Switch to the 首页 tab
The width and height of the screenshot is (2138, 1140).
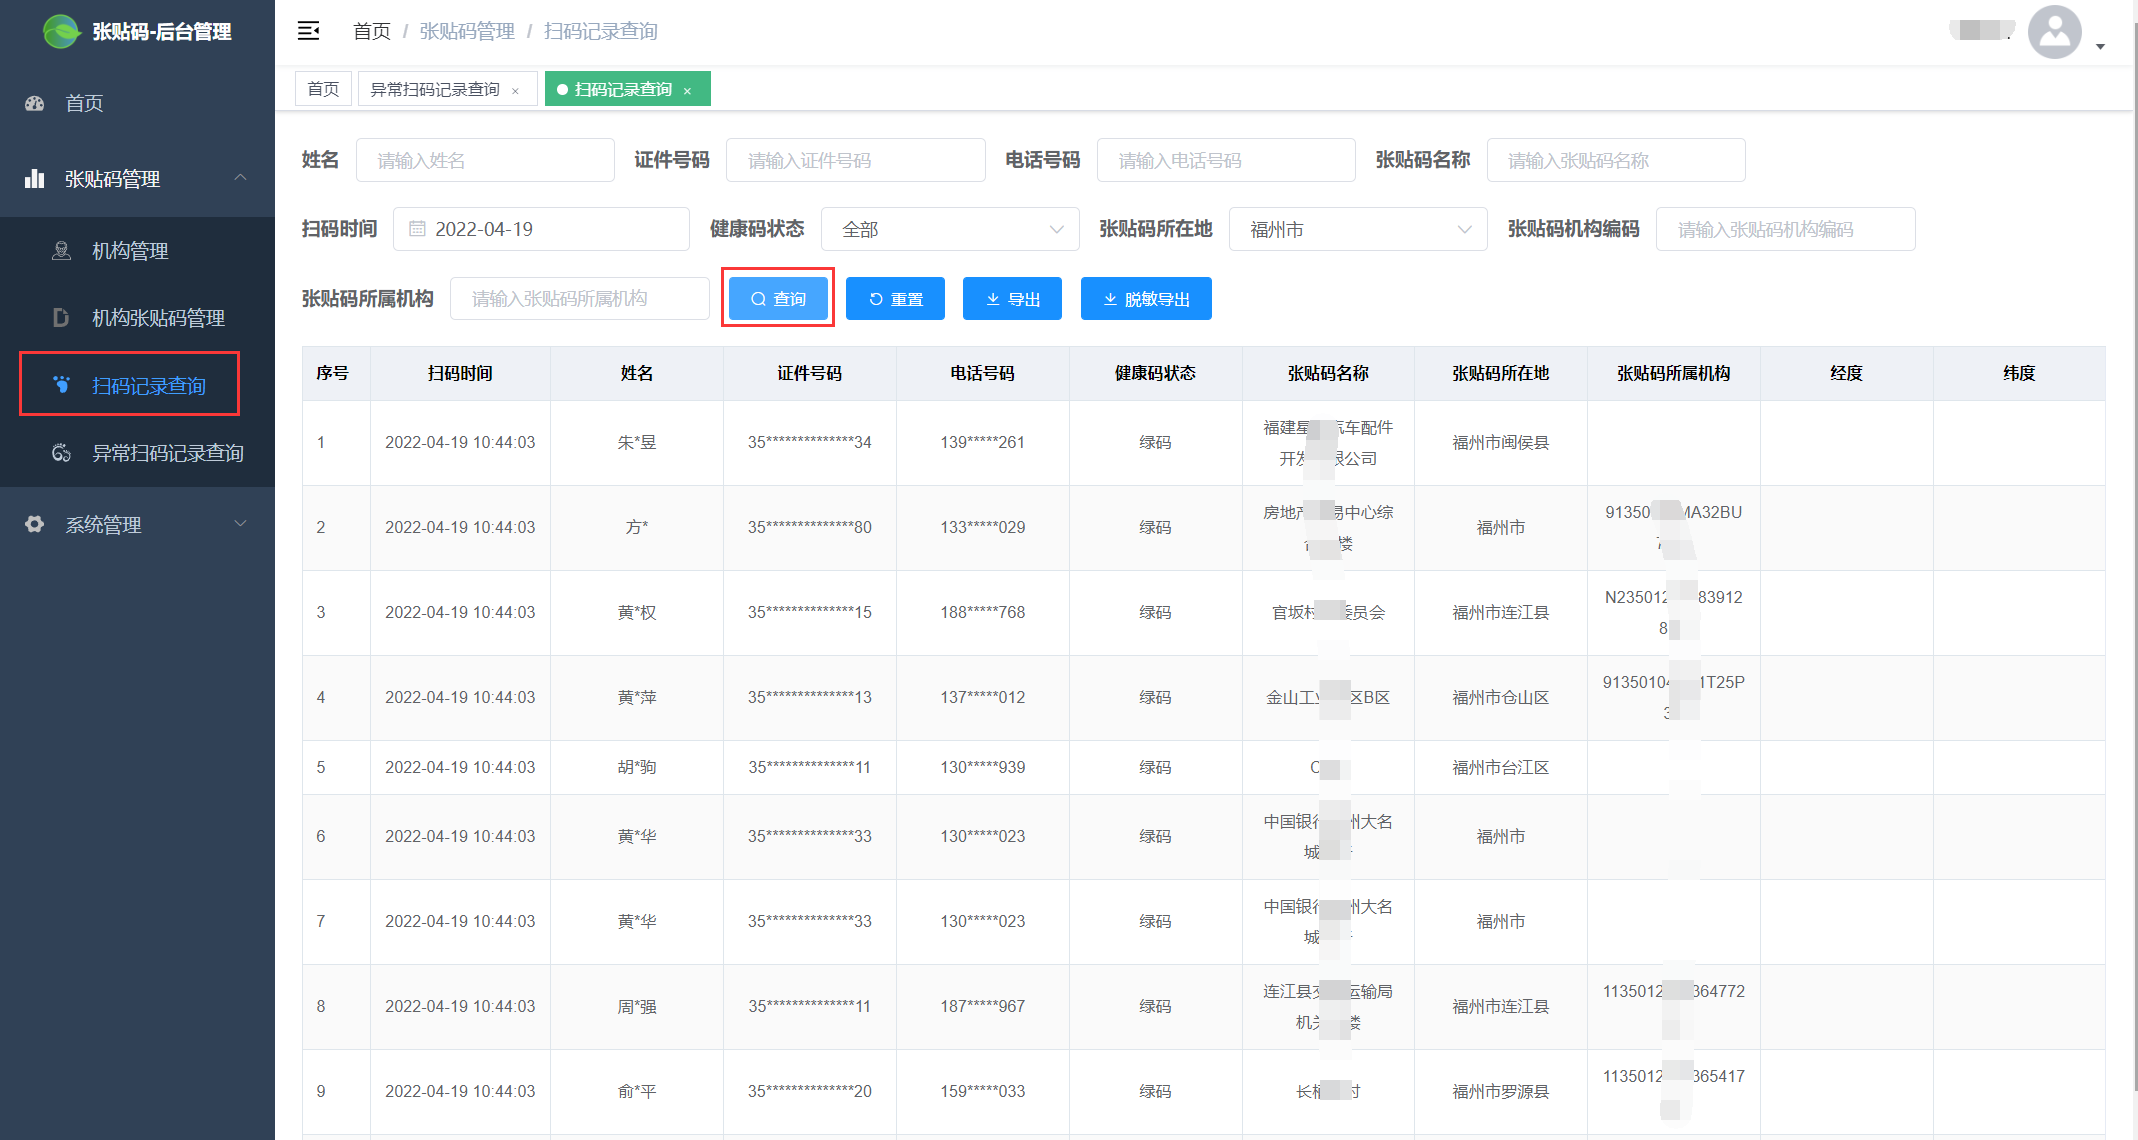tap(322, 89)
